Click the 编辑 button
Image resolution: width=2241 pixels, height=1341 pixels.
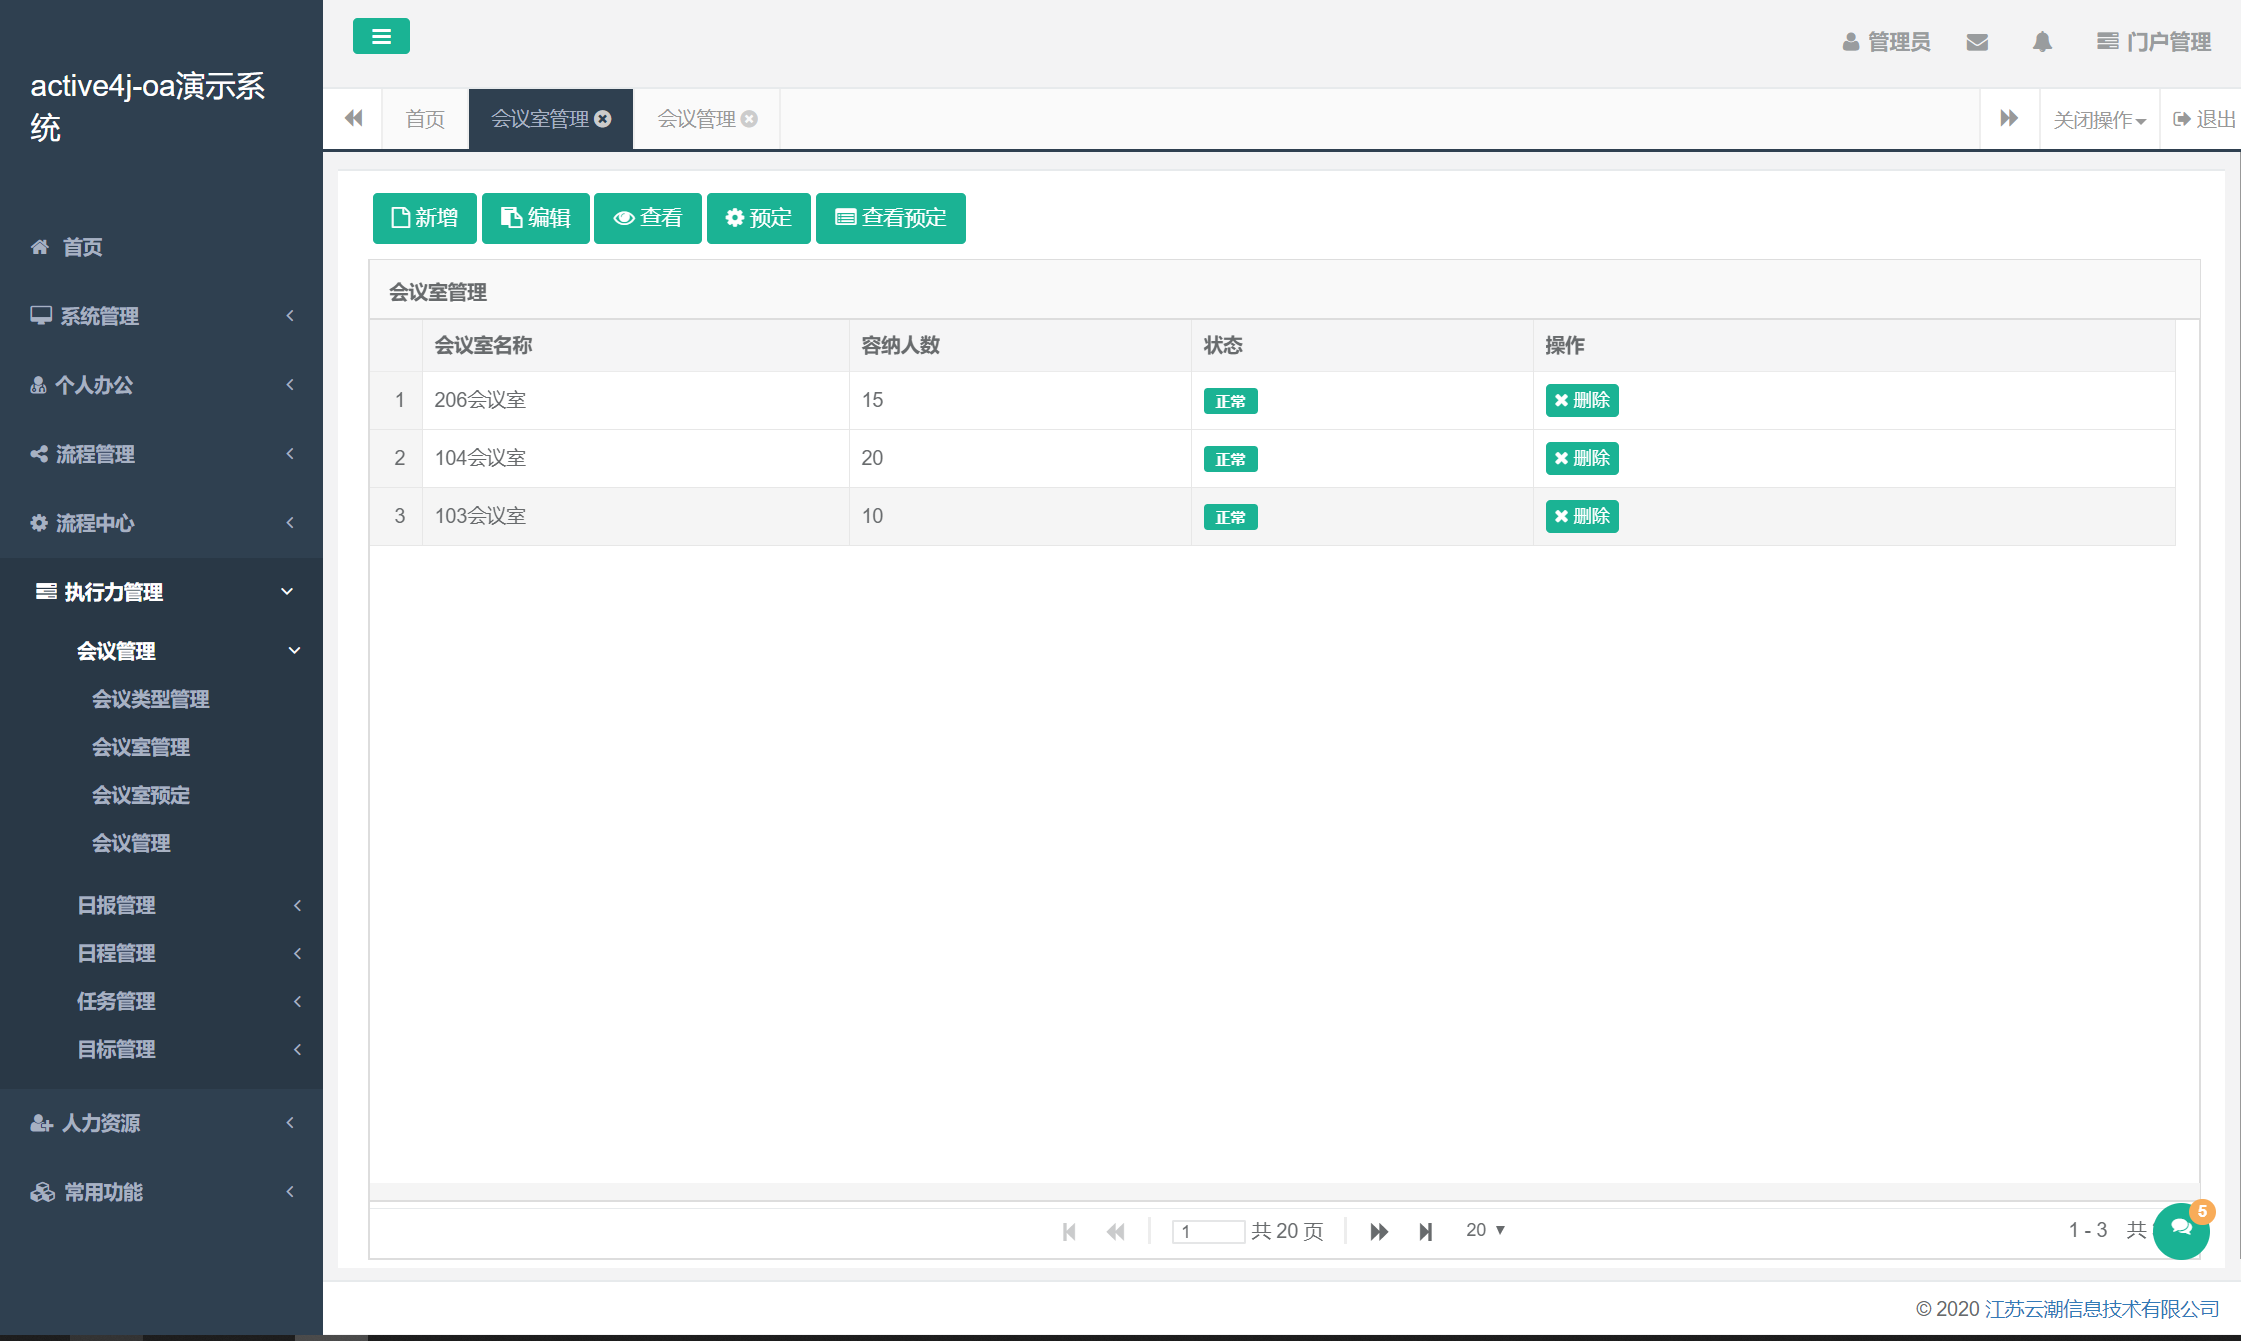click(536, 218)
